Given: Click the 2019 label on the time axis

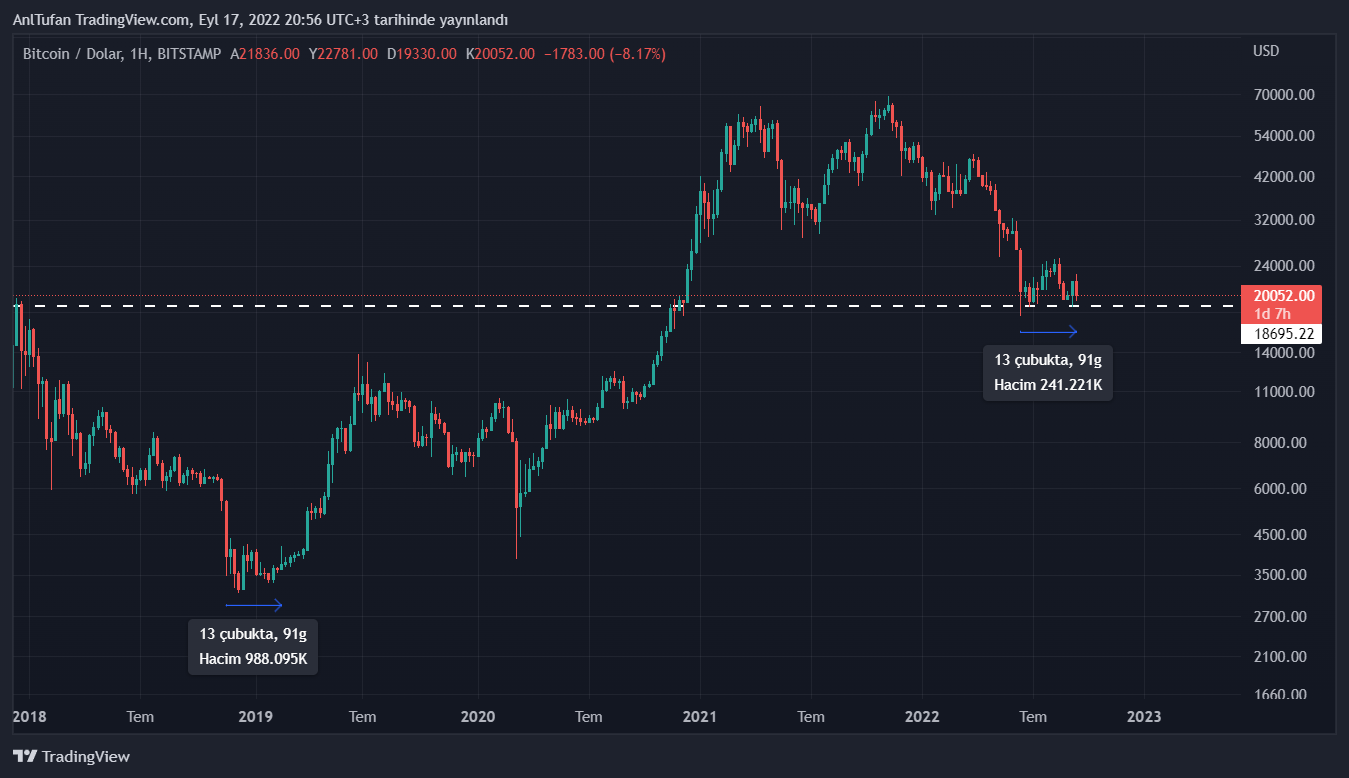Looking at the screenshot, I should [x=256, y=716].
